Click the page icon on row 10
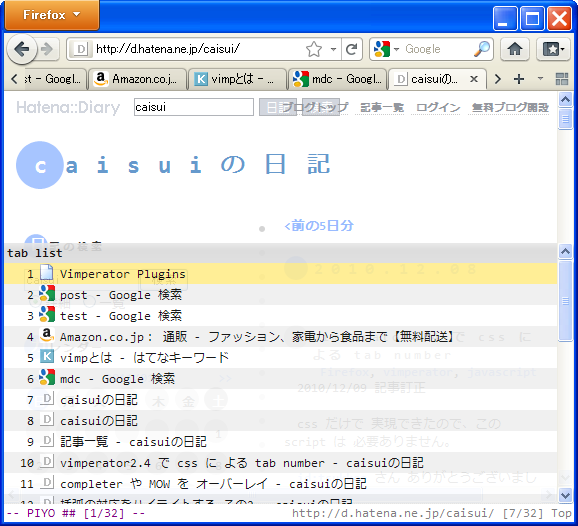Image resolution: width=578 pixels, height=526 pixels. [47, 462]
